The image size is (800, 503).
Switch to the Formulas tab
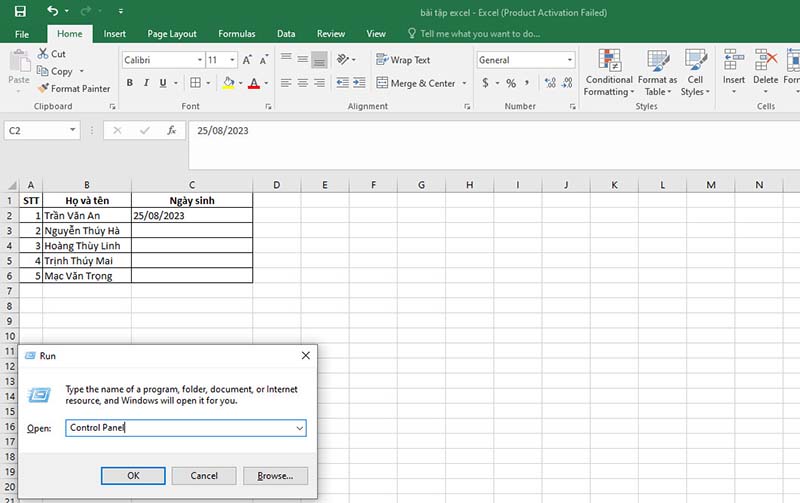point(237,34)
